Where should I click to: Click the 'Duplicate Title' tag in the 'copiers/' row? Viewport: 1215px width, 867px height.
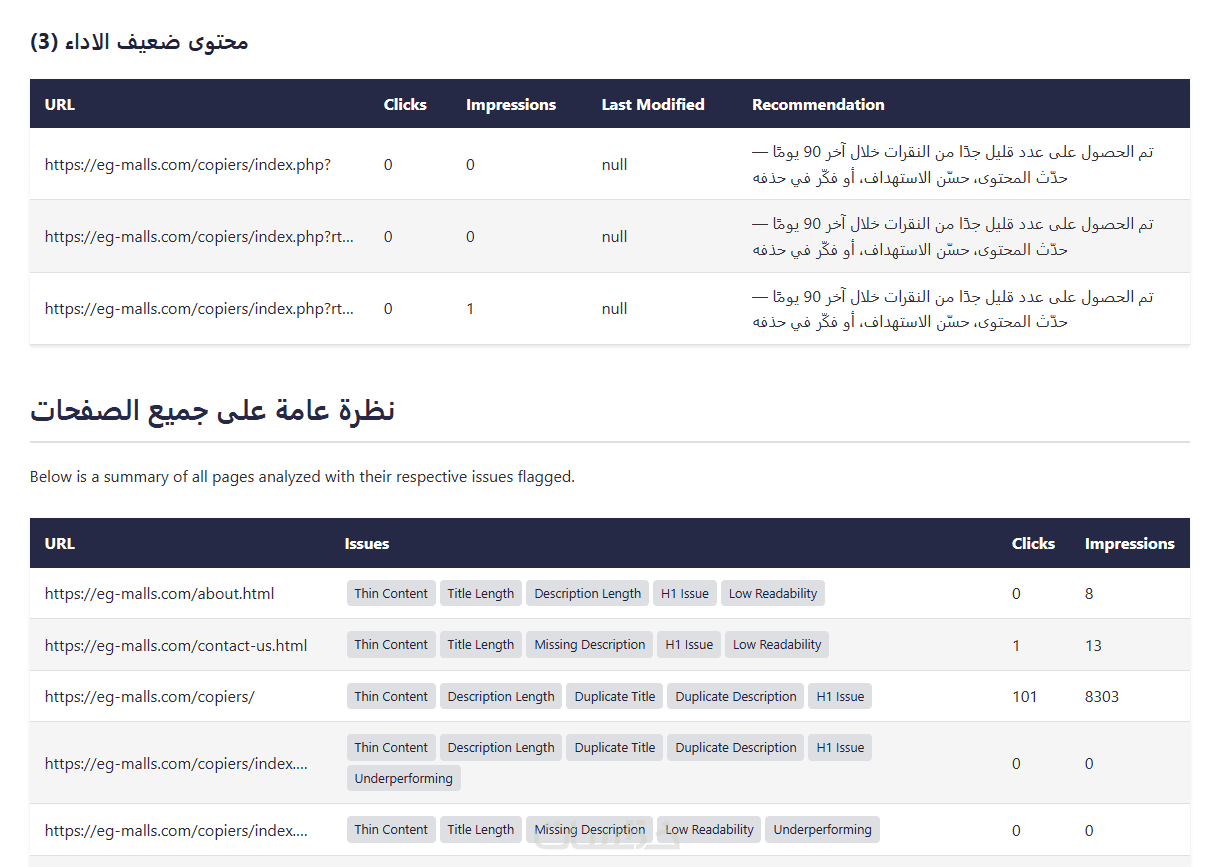pos(615,697)
